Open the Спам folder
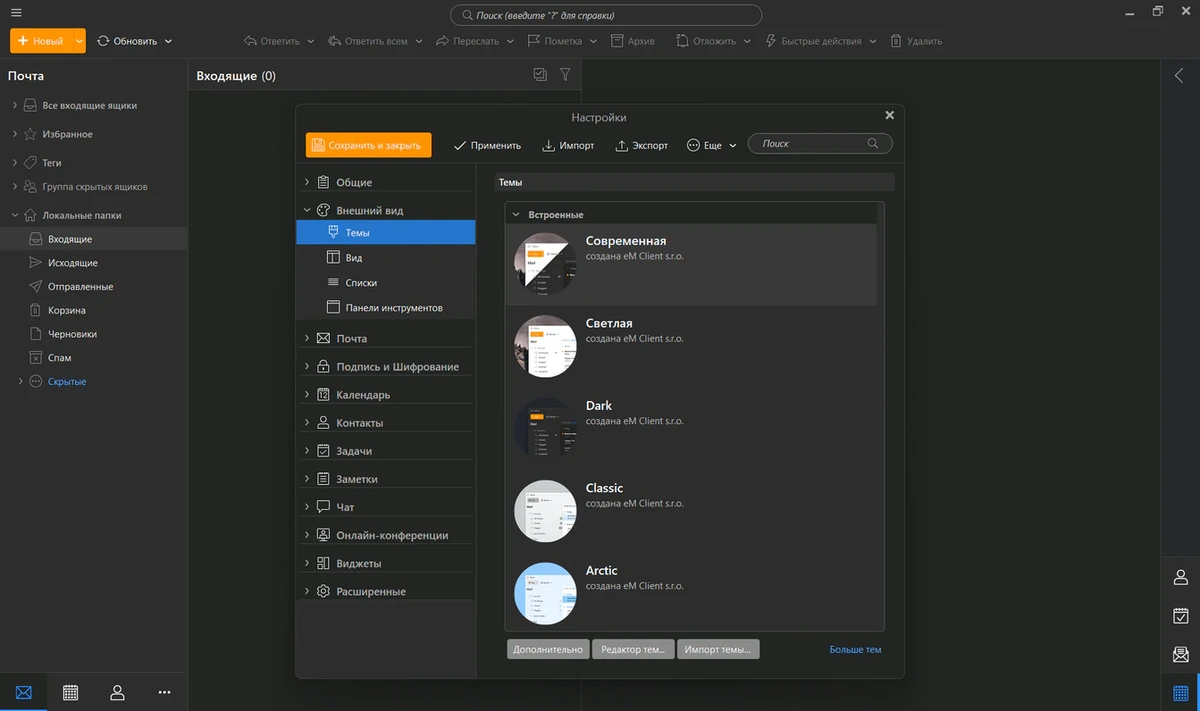Viewport: 1200px width, 711px height. (x=93, y=358)
